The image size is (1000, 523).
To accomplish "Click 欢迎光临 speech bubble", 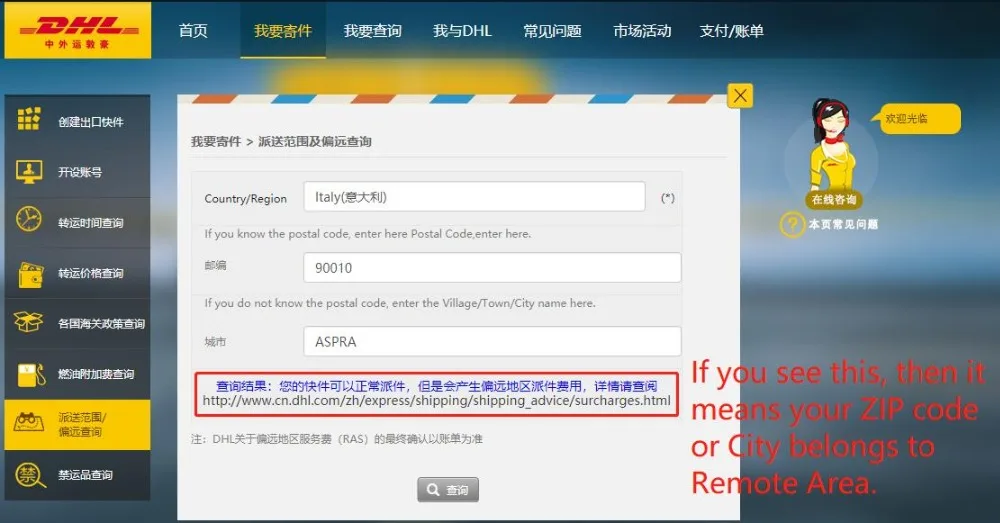I will (918, 119).
